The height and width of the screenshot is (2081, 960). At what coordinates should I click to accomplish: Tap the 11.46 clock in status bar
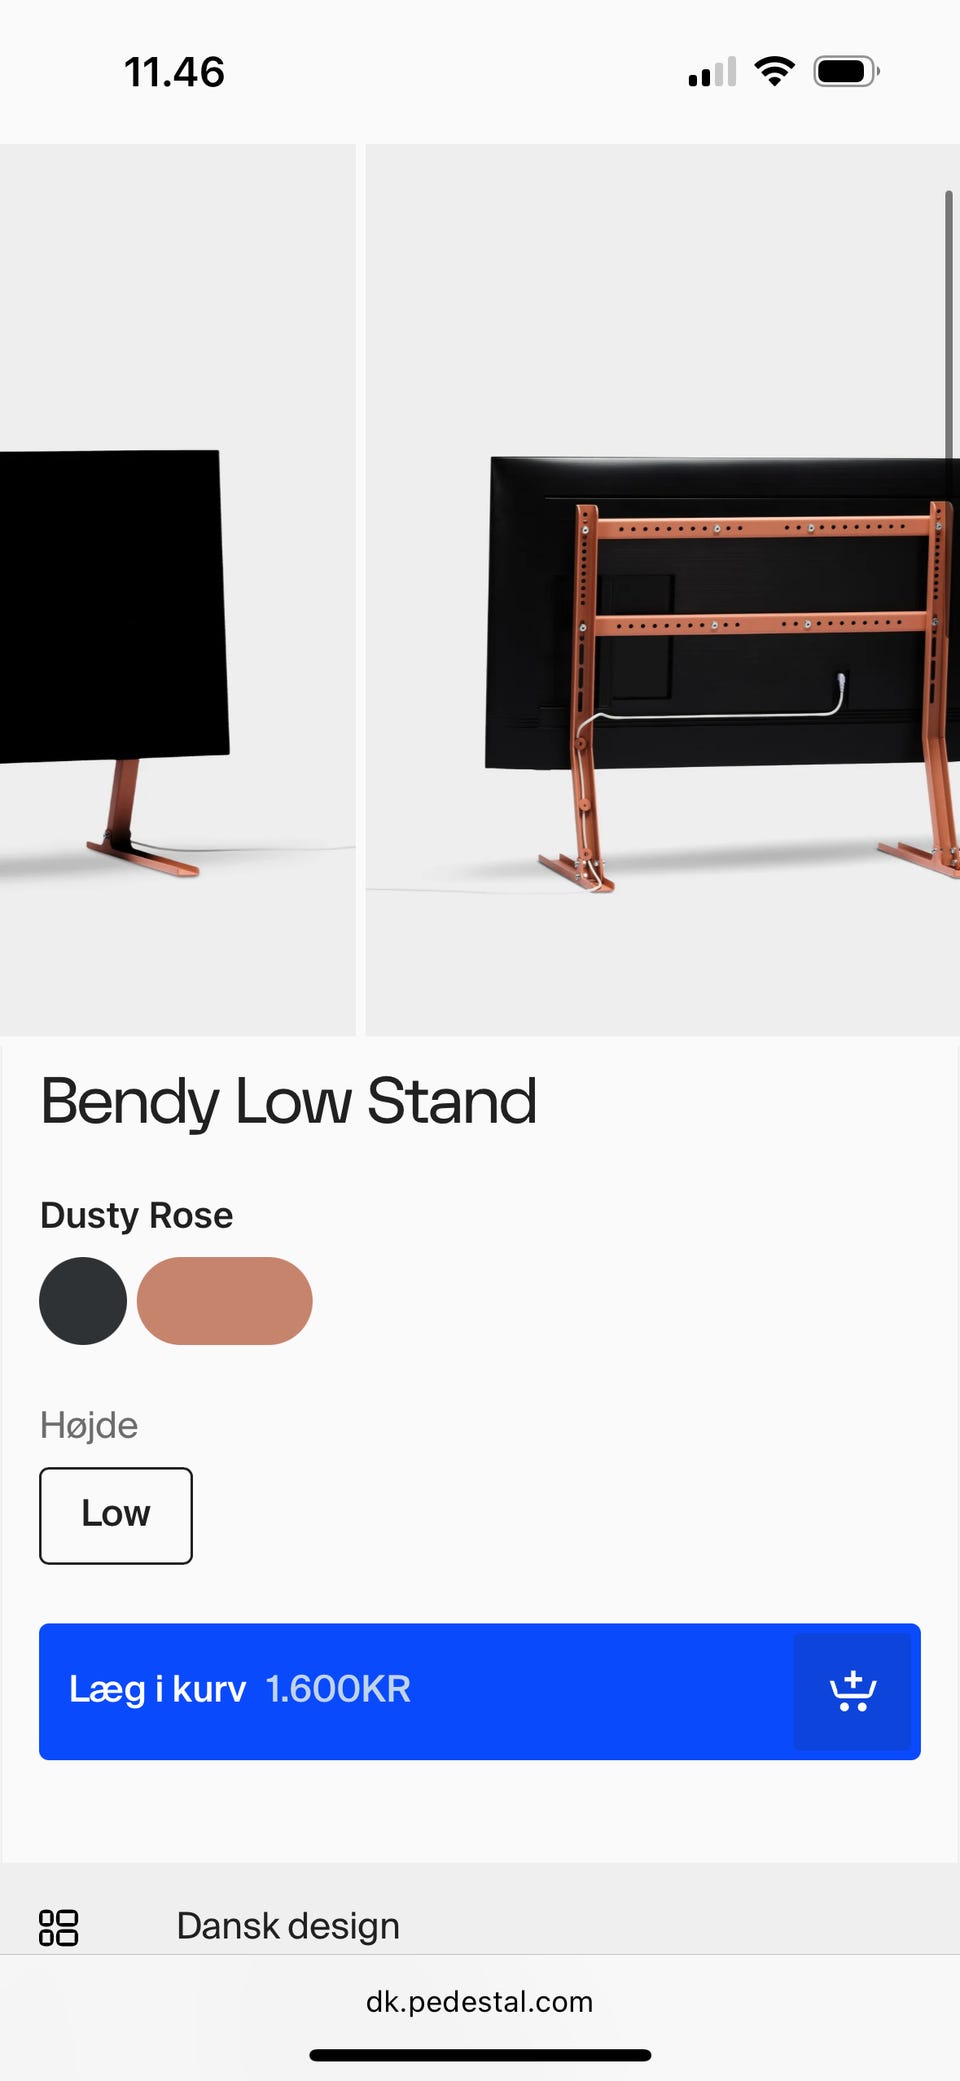(x=174, y=72)
